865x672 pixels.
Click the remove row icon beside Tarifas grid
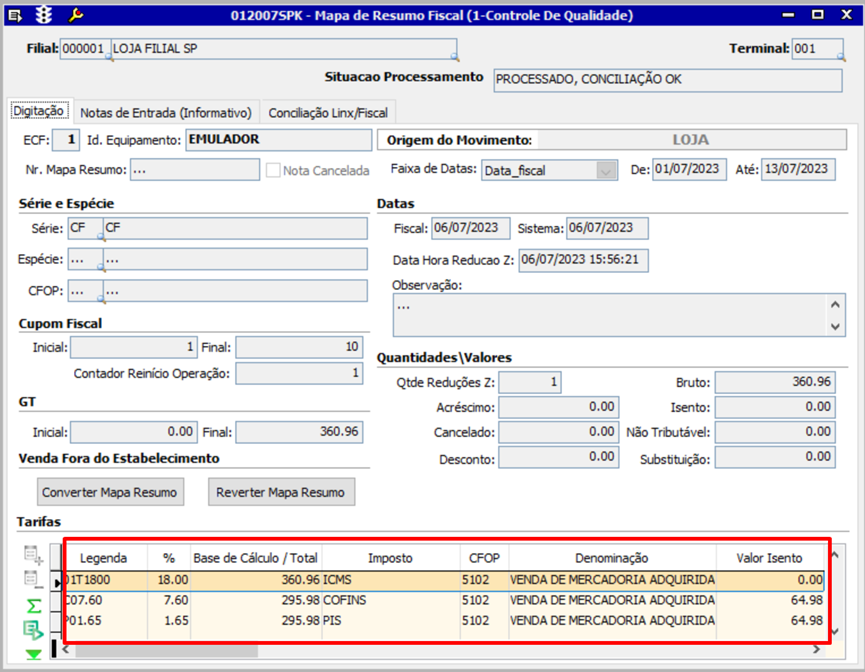click(x=34, y=579)
